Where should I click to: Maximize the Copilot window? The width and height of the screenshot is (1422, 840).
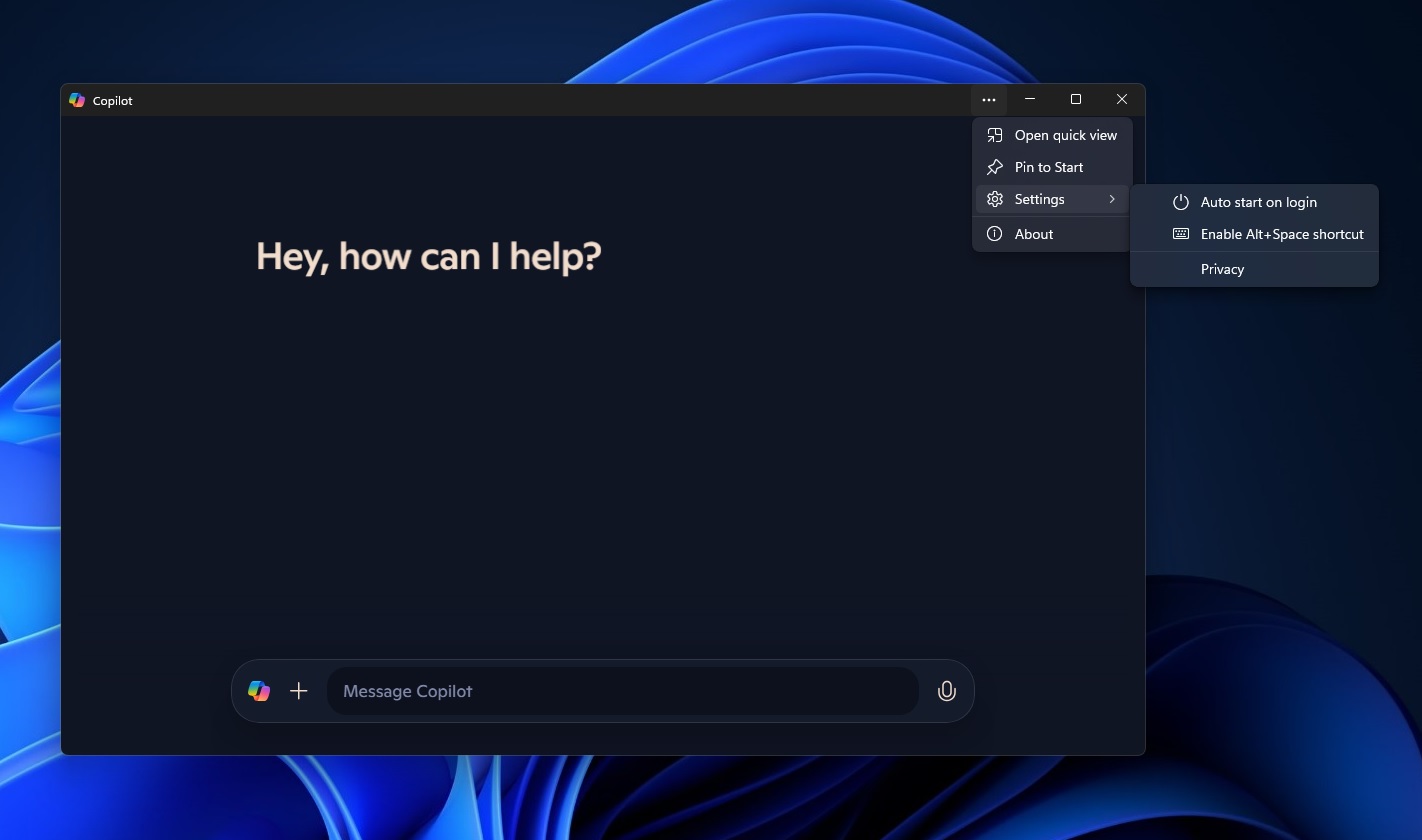(1076, 99)
